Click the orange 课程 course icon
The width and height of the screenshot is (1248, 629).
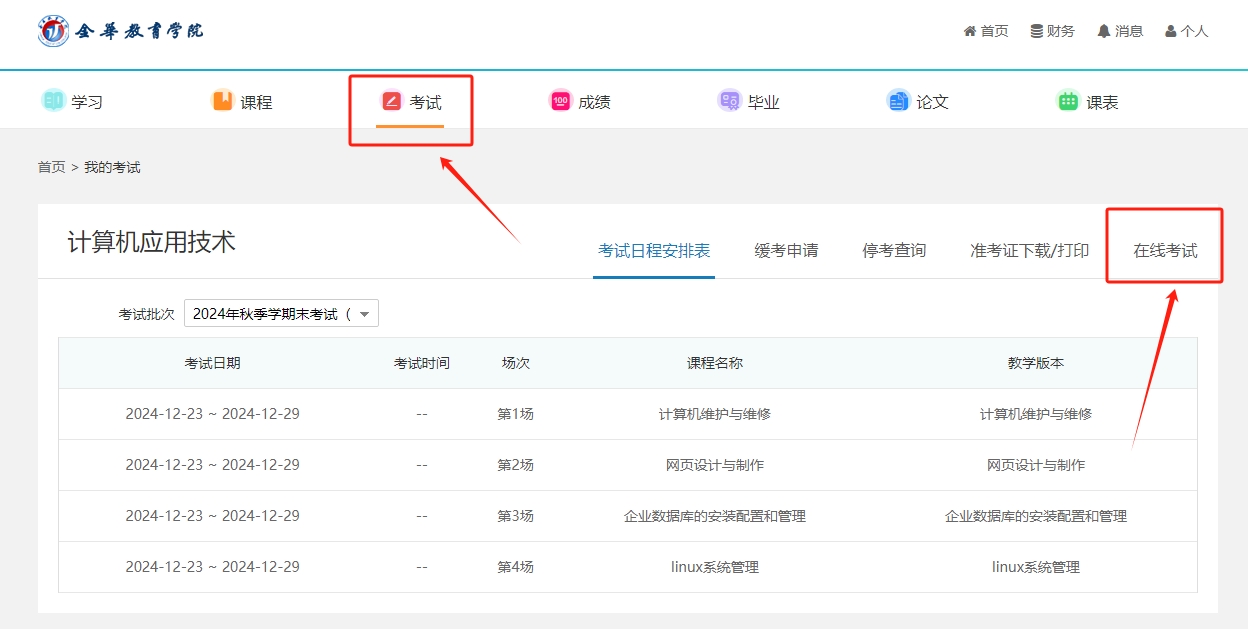(x=222, y=101)
